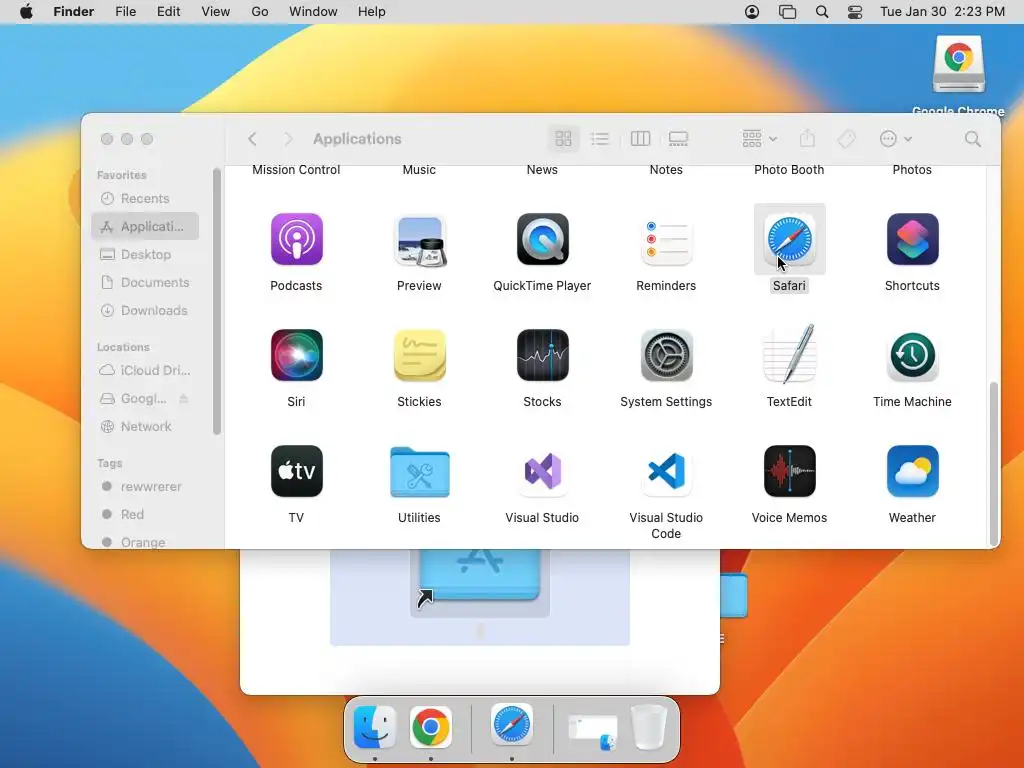Click the date and time display
Image resolution: width=1024 pixels, height=768 pixels.
[x=942, y=12]
